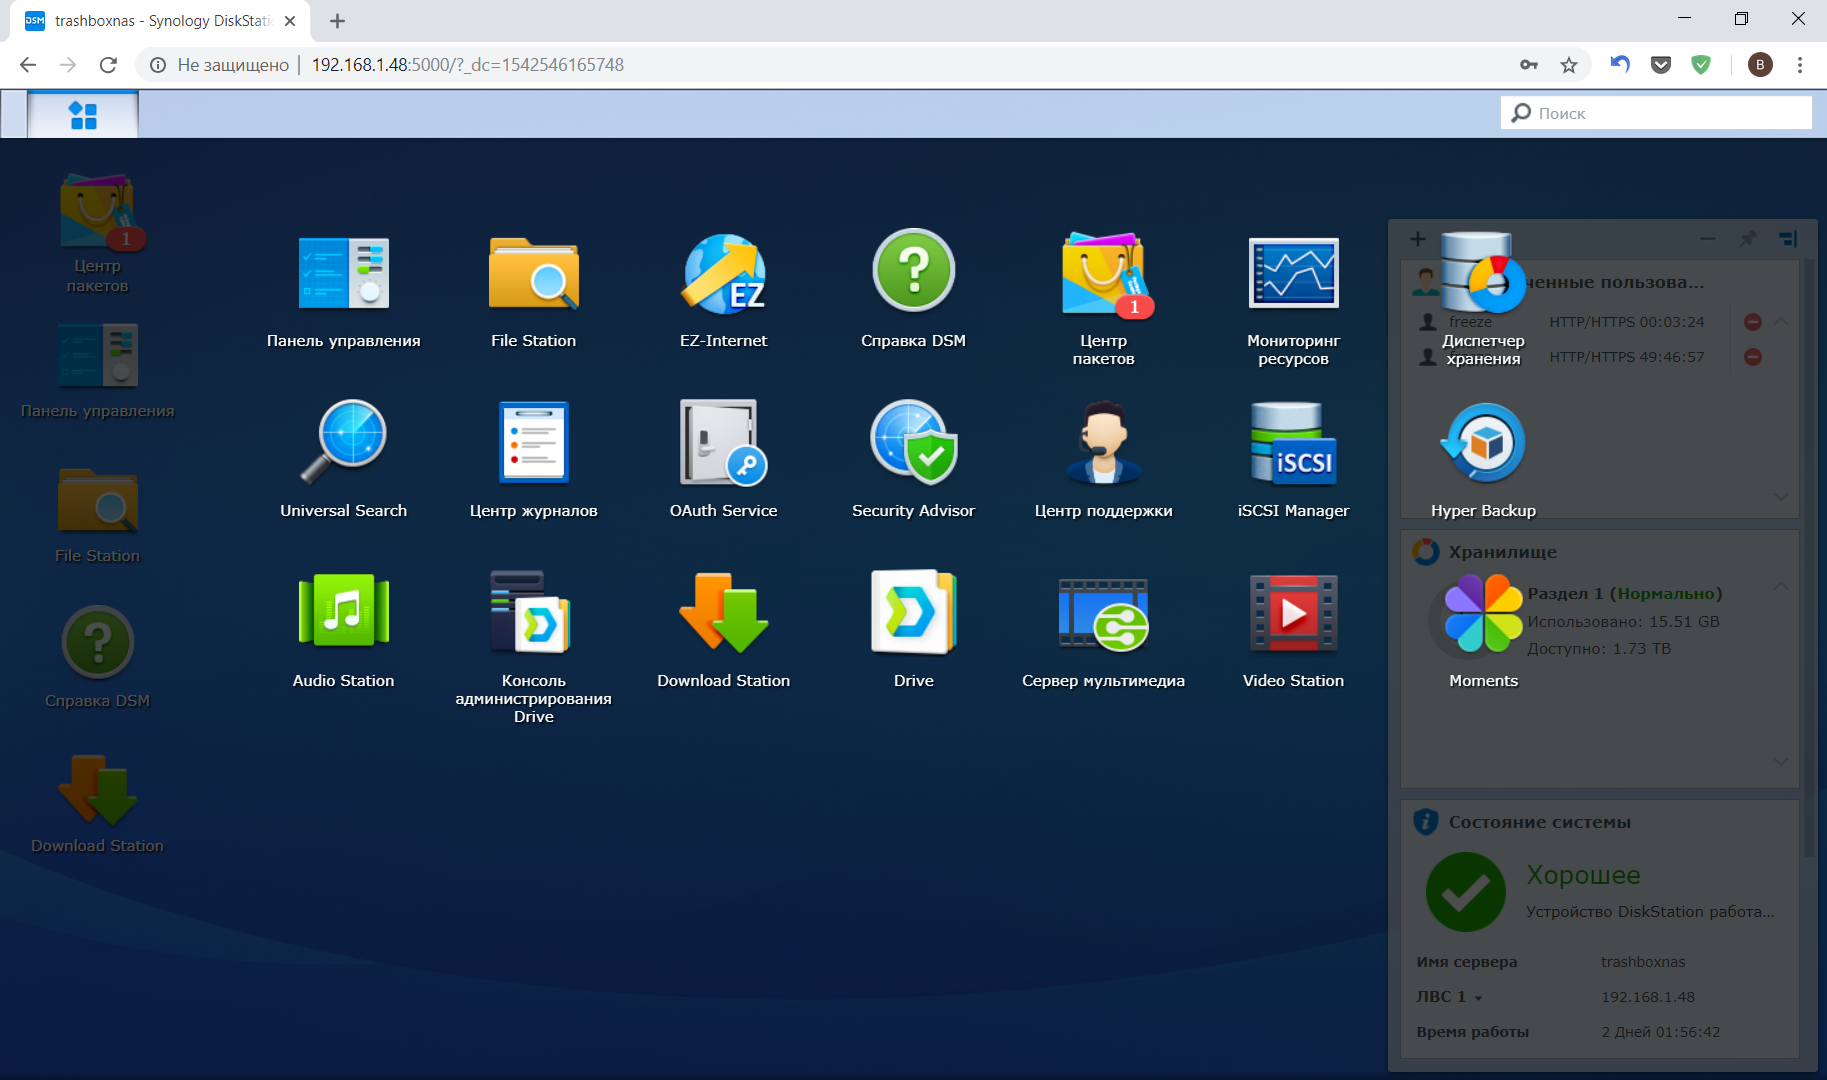The image size is (1827, 1080).
Task: Click the dimmed Download Station desktop shortcut
Action: pyautogui.click(x=97, y=803)
